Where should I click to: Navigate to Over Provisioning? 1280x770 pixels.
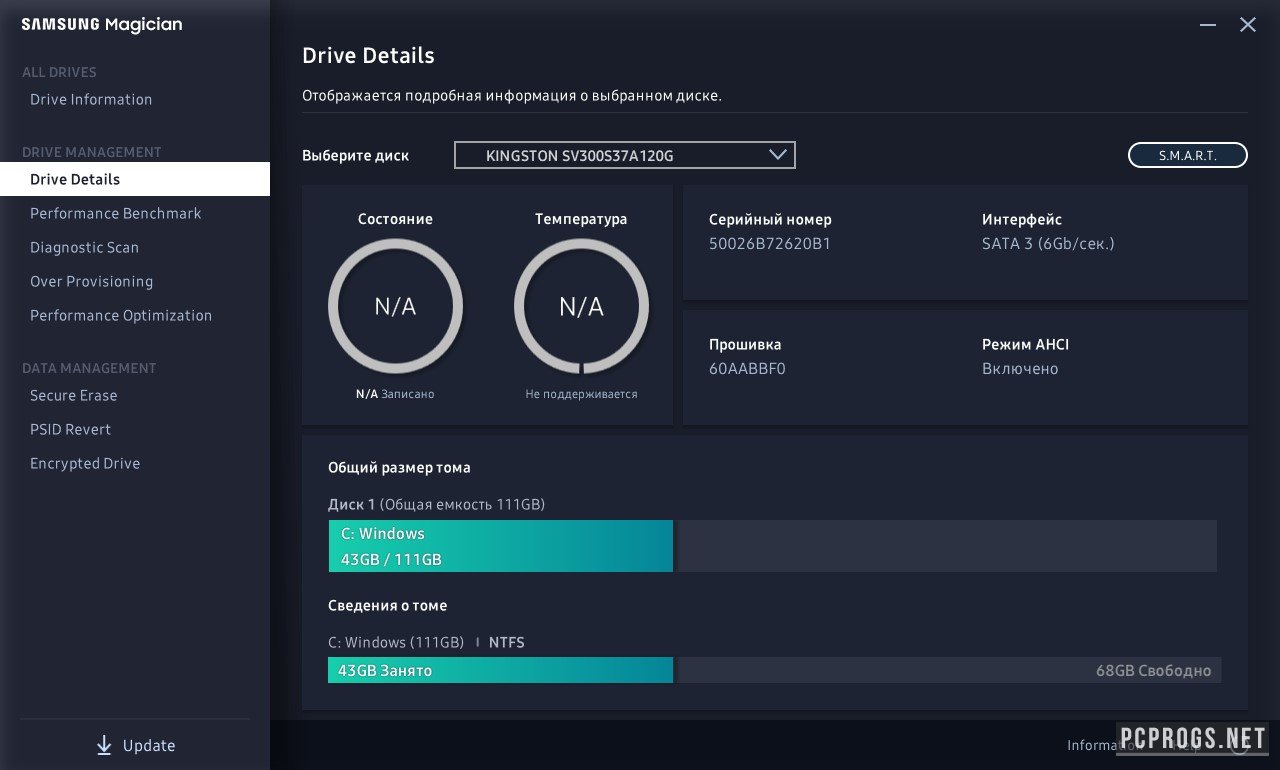(91, 282)
